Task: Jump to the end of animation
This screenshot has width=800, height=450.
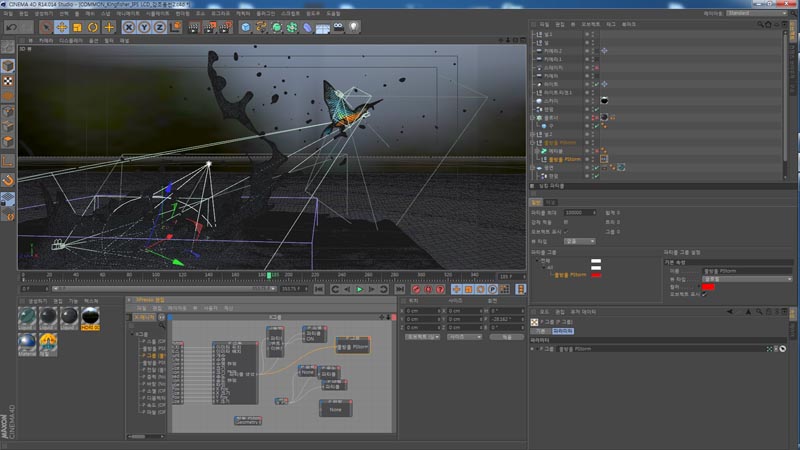Action: [399, 289]
